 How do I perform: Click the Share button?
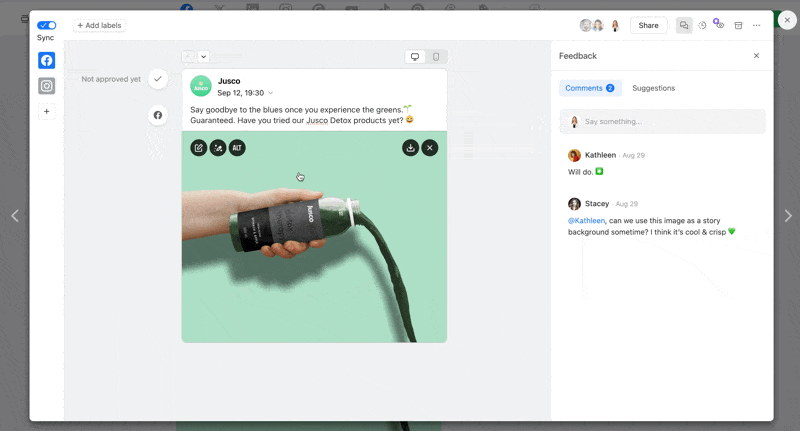[x=648, y=26]
